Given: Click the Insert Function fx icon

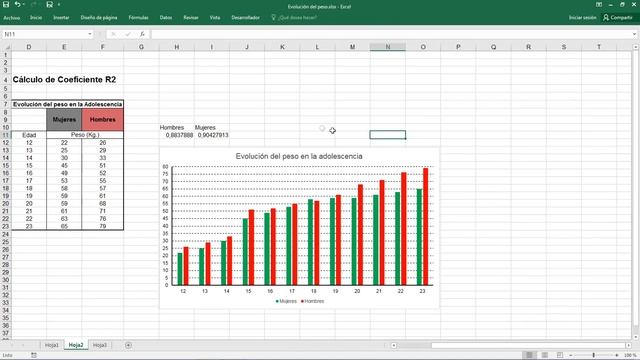Looking at the screenshot, I should [x=142, y=34].
